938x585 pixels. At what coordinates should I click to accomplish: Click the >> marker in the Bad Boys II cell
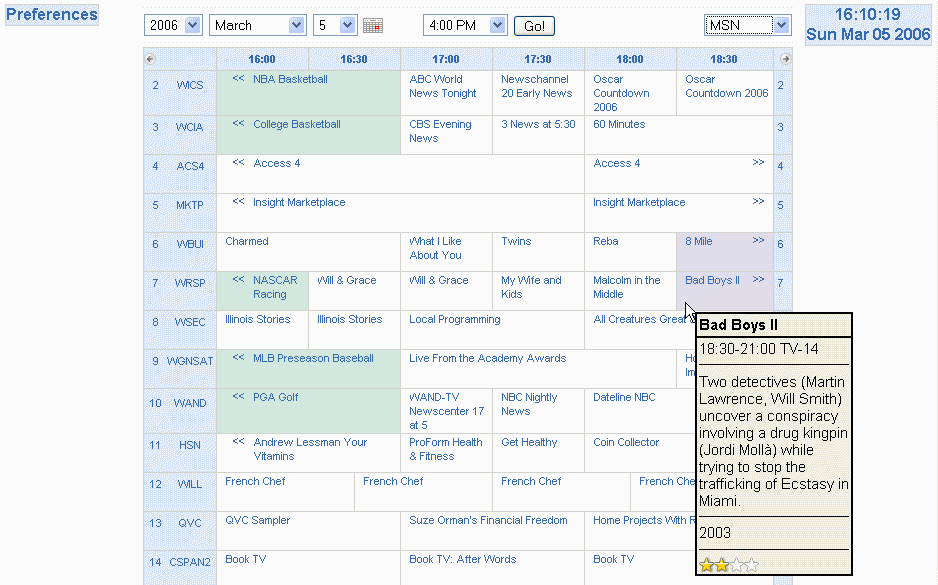coord(758,279)
